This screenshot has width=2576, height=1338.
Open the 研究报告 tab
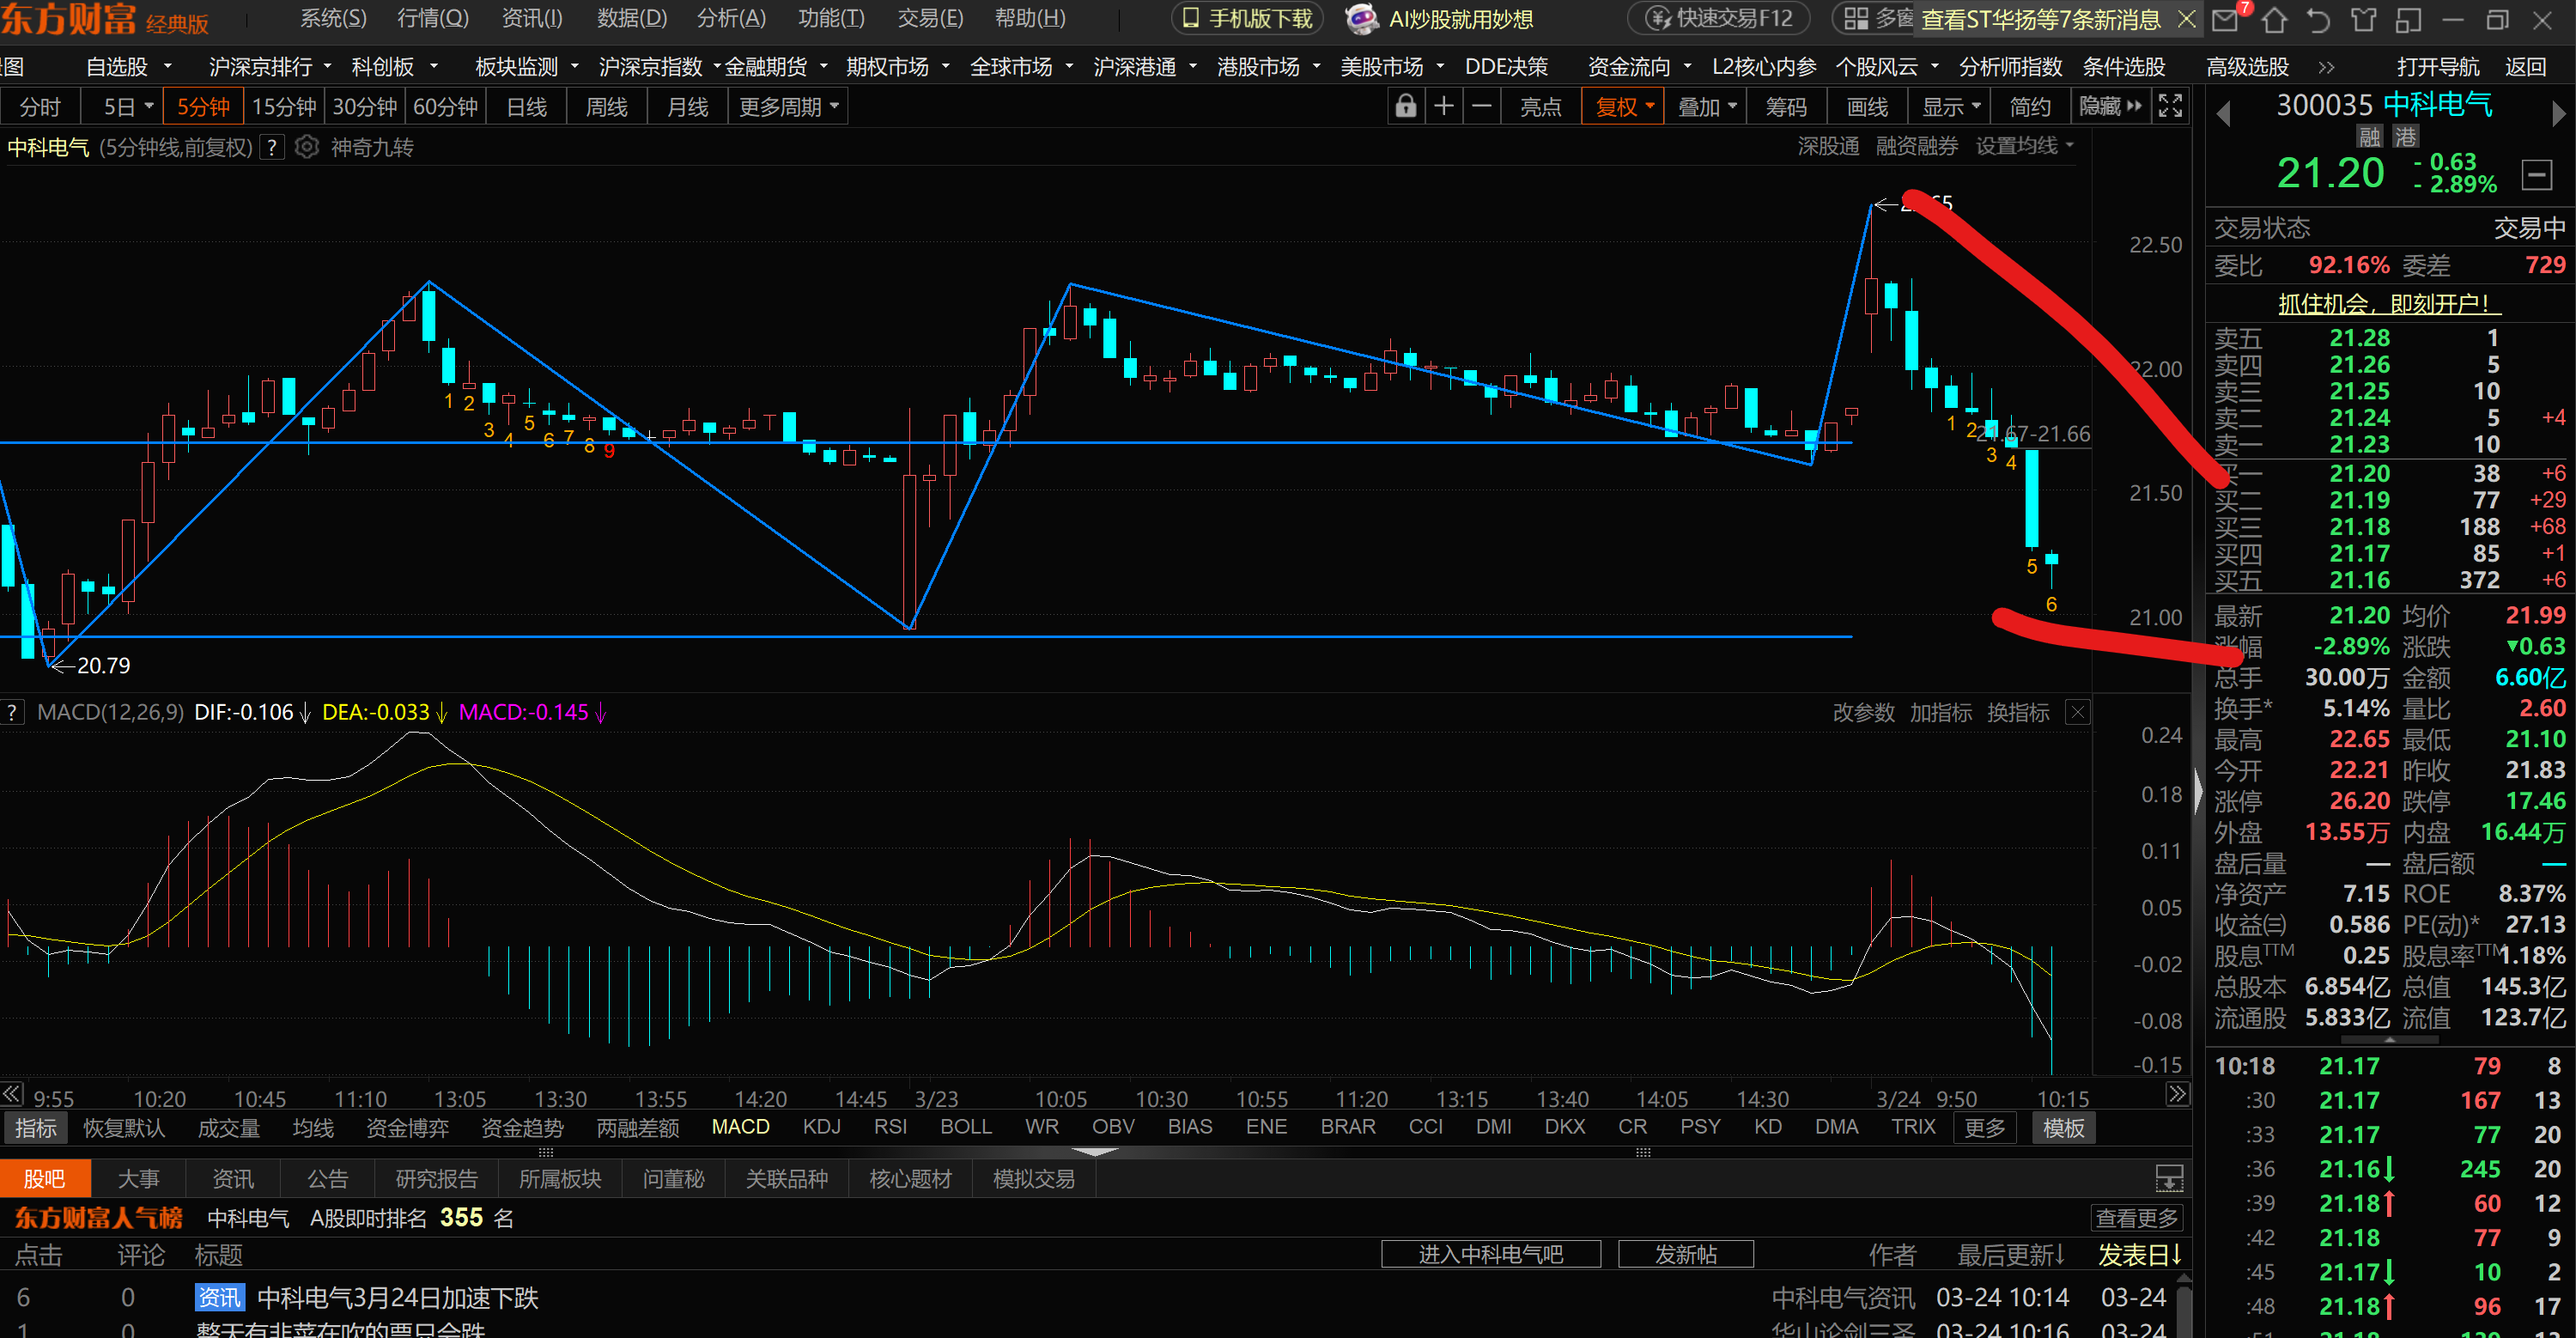pyautogui.click(x=436, y=1178)
